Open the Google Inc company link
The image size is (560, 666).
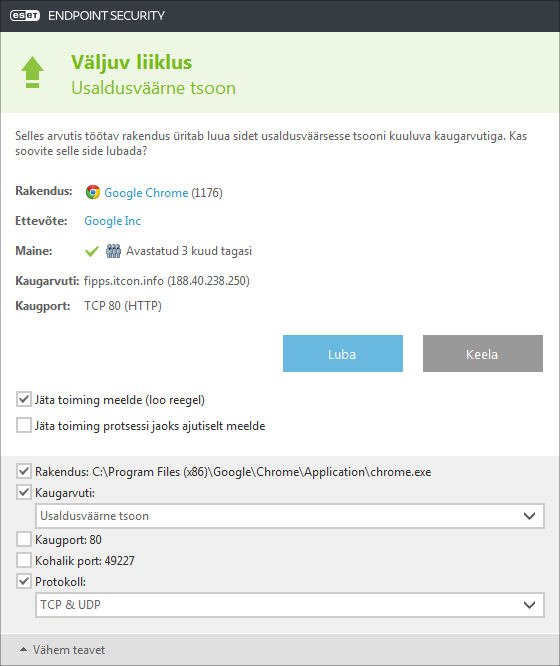click(x=113, y=221)
